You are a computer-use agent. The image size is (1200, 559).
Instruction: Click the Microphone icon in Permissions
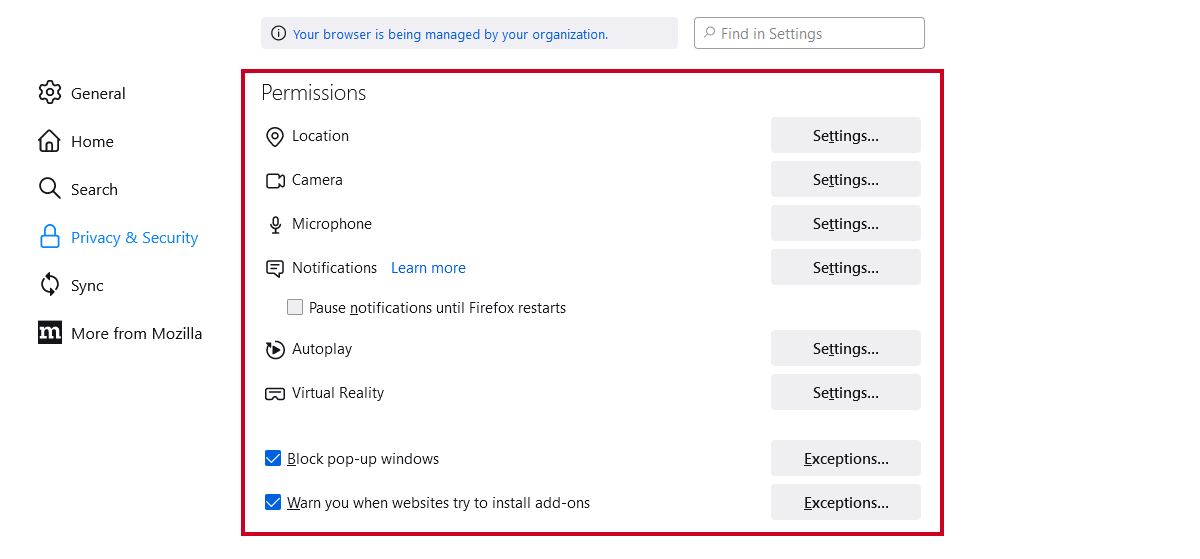pyautogui.click(x=275, y=225)
